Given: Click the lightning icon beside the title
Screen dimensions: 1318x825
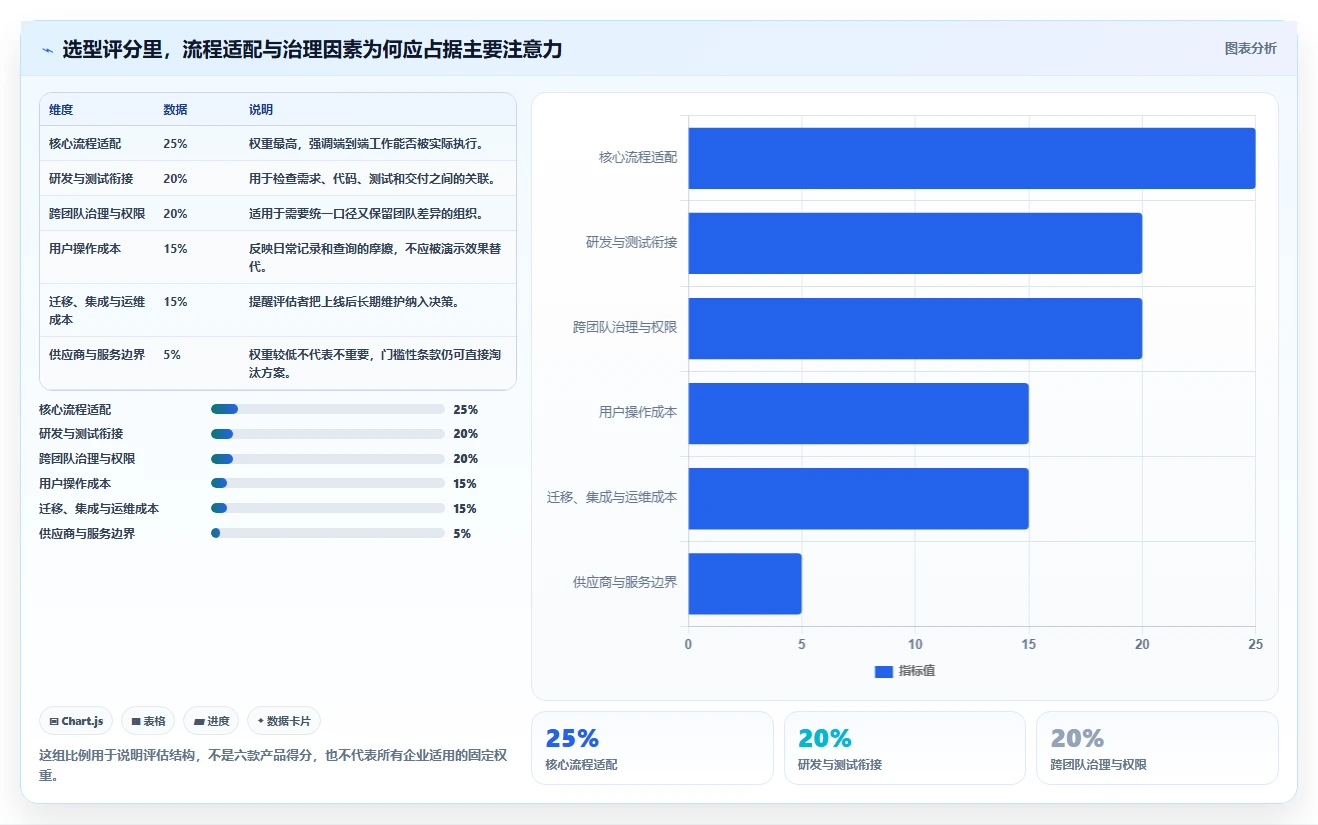Looking at the screenshot, I should pos(48,49).
